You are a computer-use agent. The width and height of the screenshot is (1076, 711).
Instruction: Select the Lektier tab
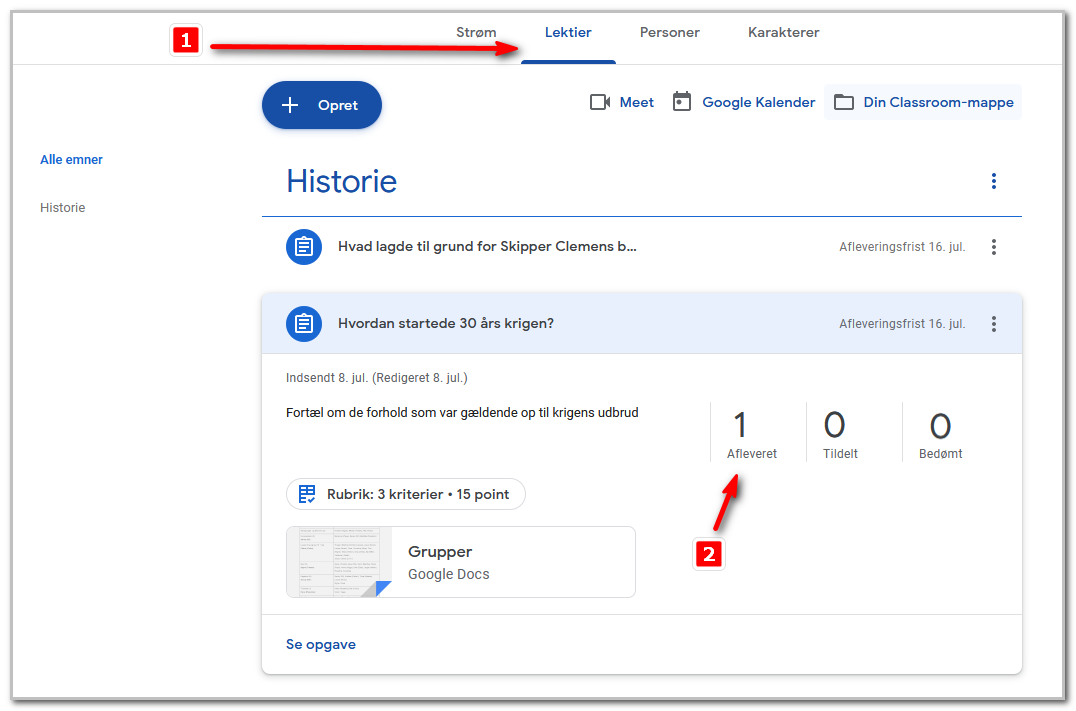pos(568,32)
